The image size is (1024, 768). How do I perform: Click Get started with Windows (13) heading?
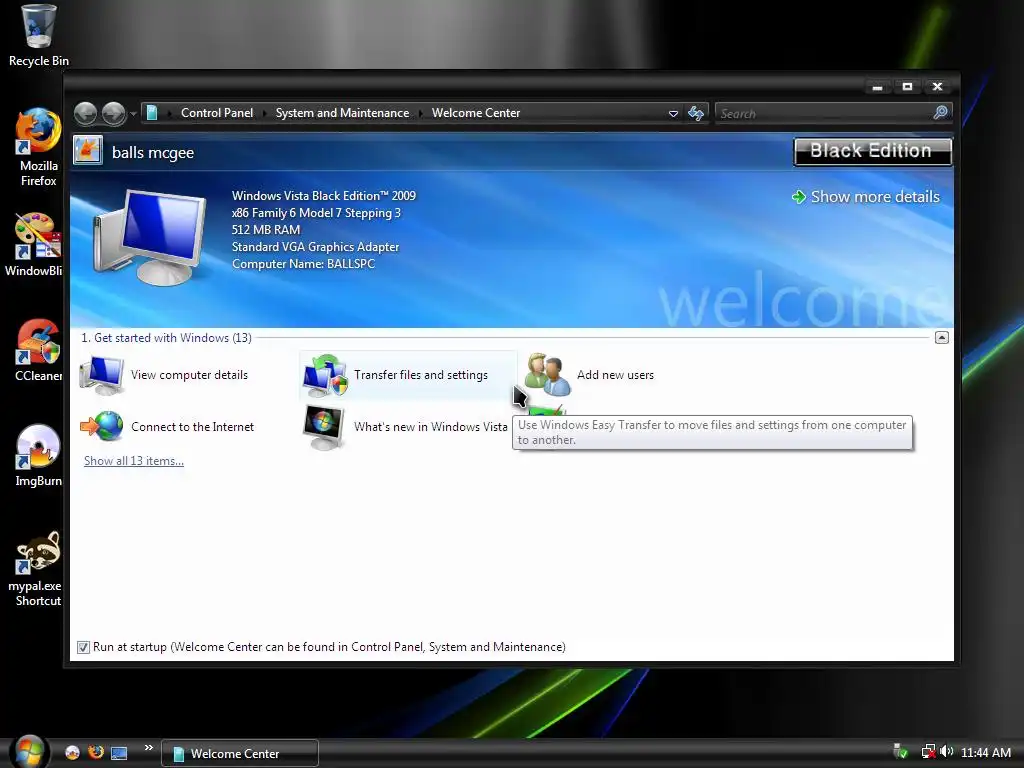pyautogui.click(x=167, y=338)
